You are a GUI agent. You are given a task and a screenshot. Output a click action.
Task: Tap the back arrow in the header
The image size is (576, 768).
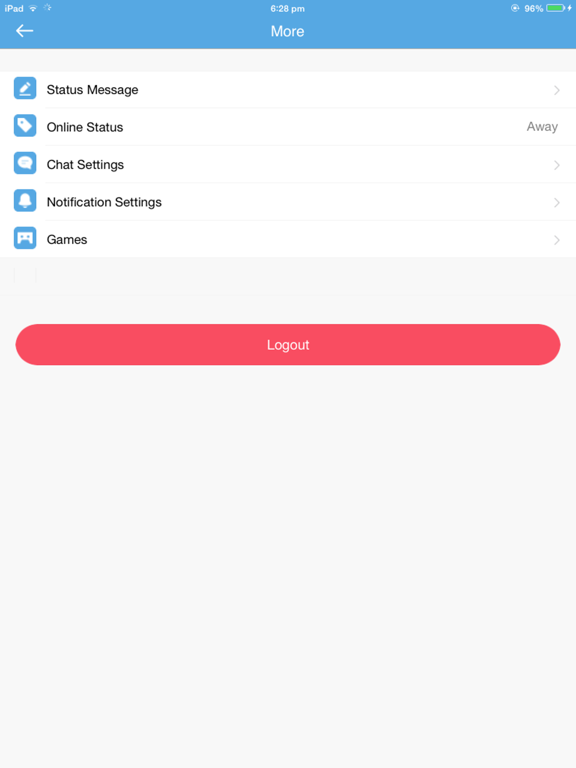click(24, 31)
